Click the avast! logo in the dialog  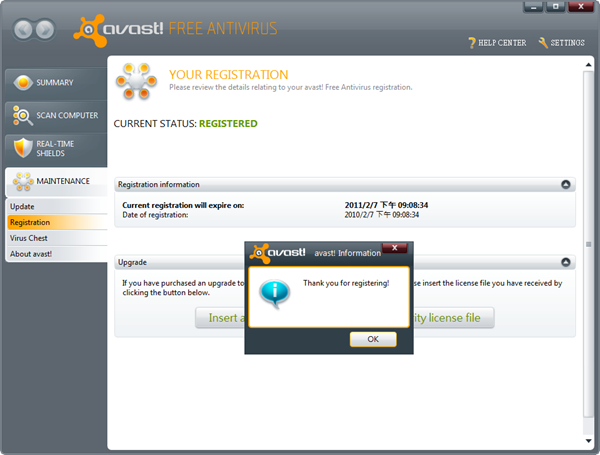coord(277,253)
